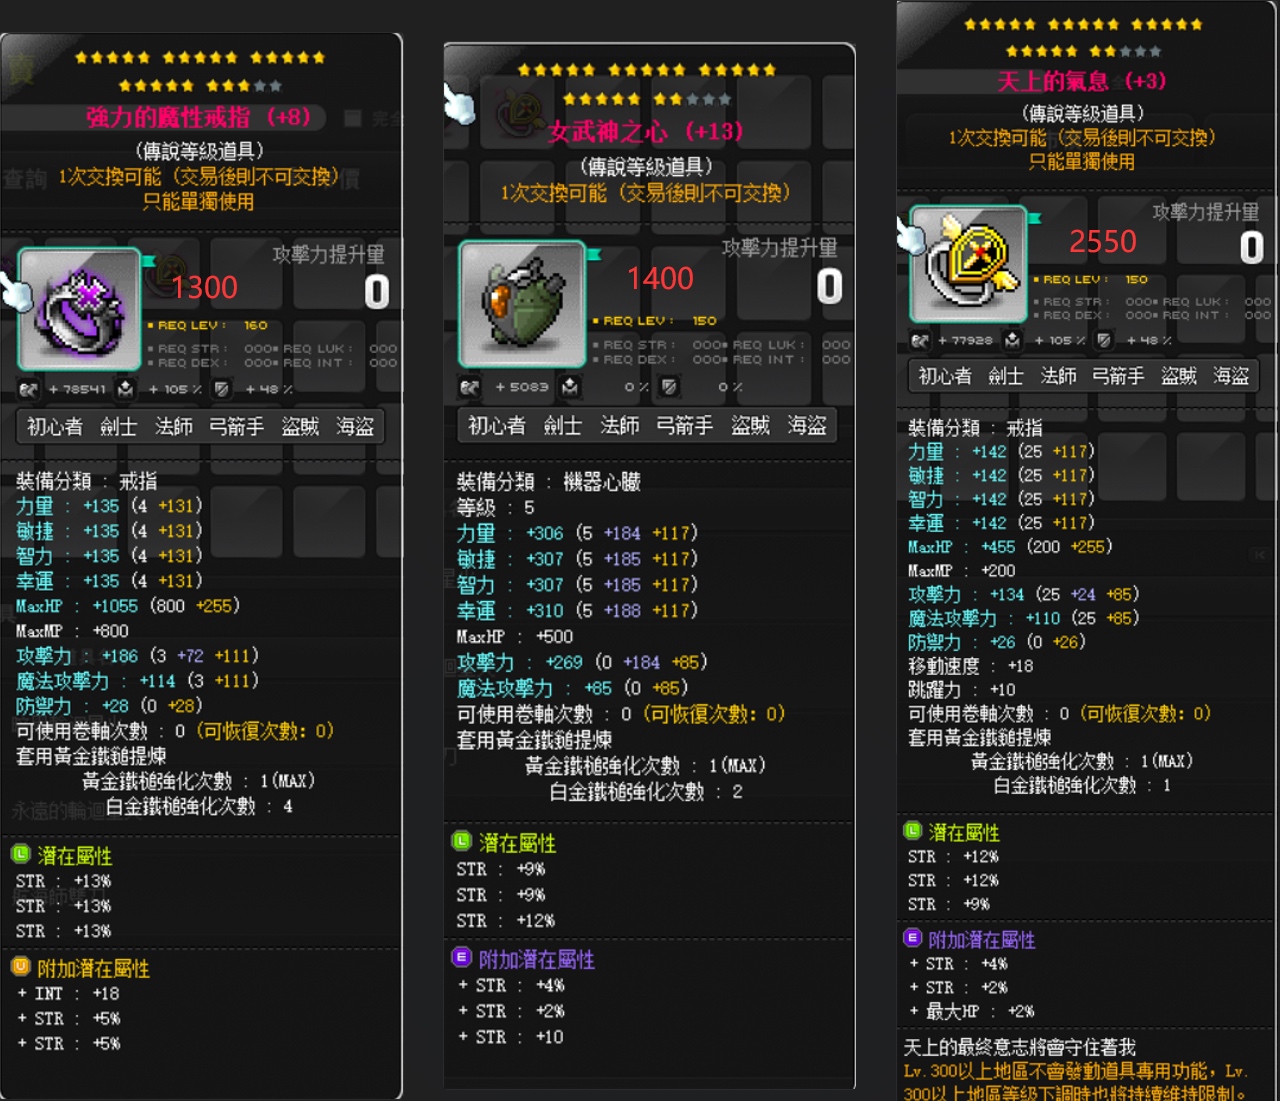The height and width of the screenshot is (1101, 1280).
Task: Select 劍士 in the 魔性戒指 job list
Action: coord(118,427)
